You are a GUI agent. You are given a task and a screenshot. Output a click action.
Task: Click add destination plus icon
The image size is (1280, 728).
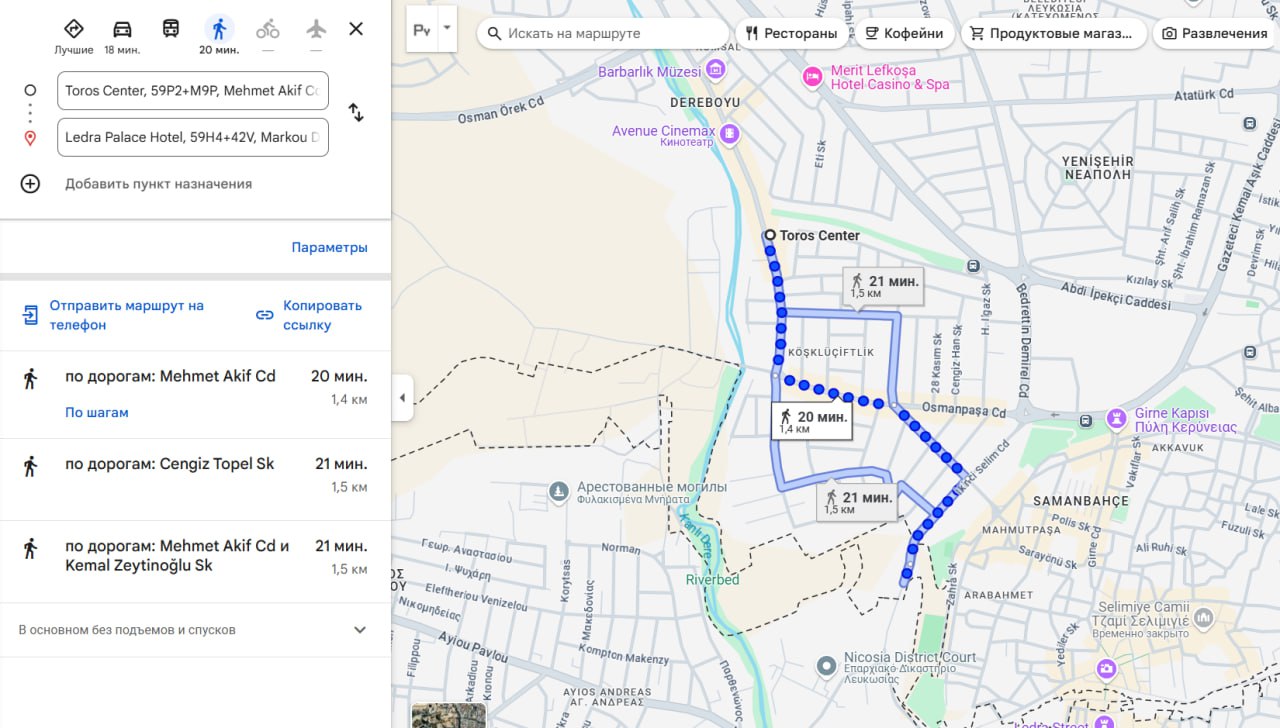tap(30, 184)
